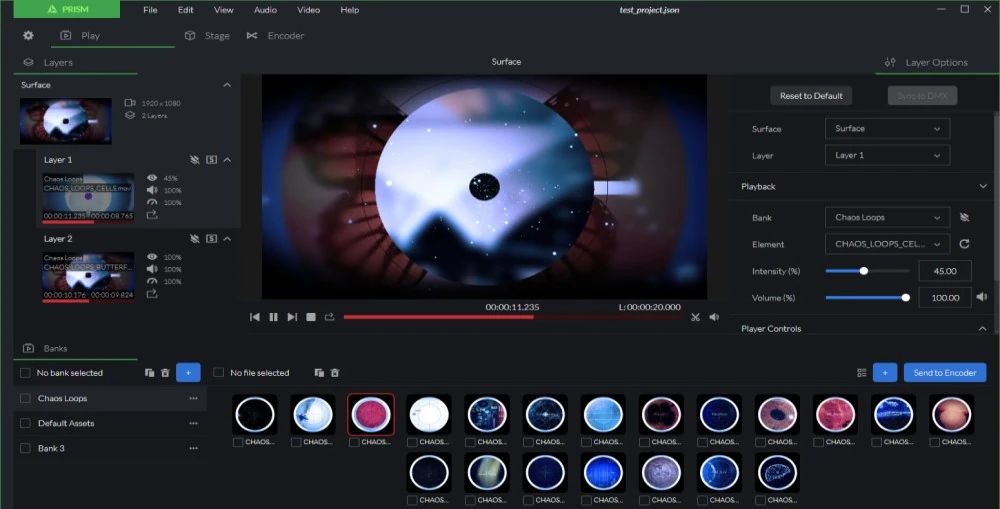
Task: Click the Reset to Default button
Action: pyautogui.click(x=811, y=96)
